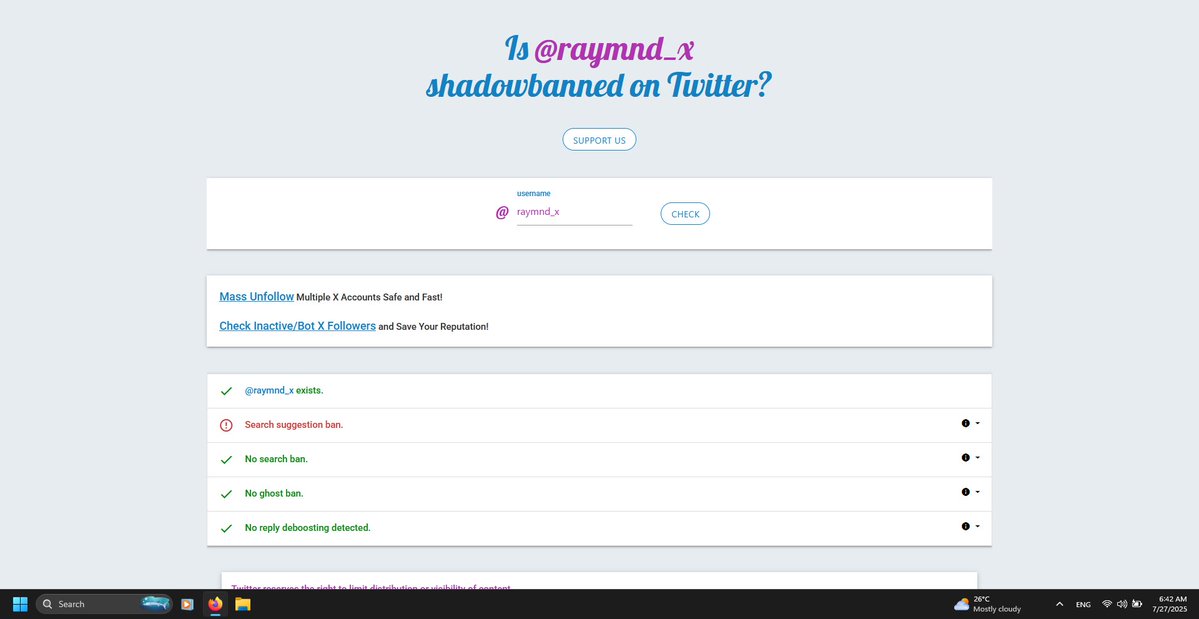
Task: Click the Firefox taskbar icon
Action: pos(215,604)
